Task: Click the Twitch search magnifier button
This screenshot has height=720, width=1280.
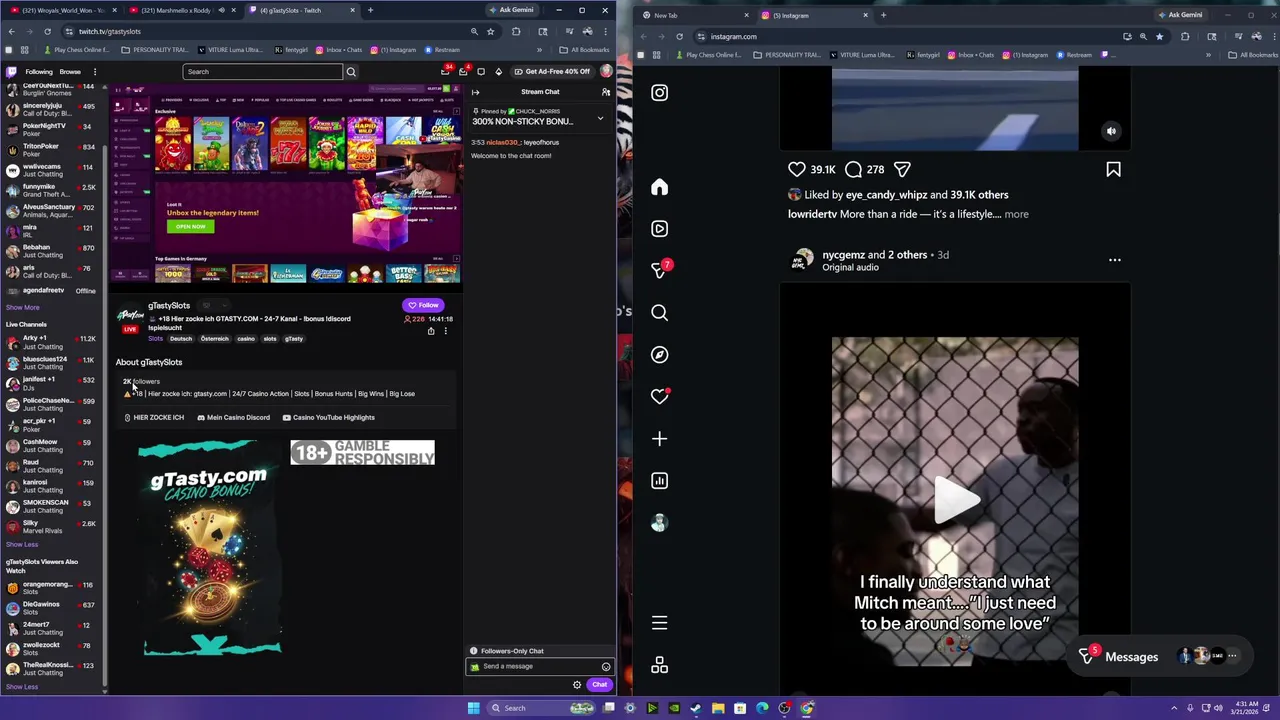Action: point(351,72)
